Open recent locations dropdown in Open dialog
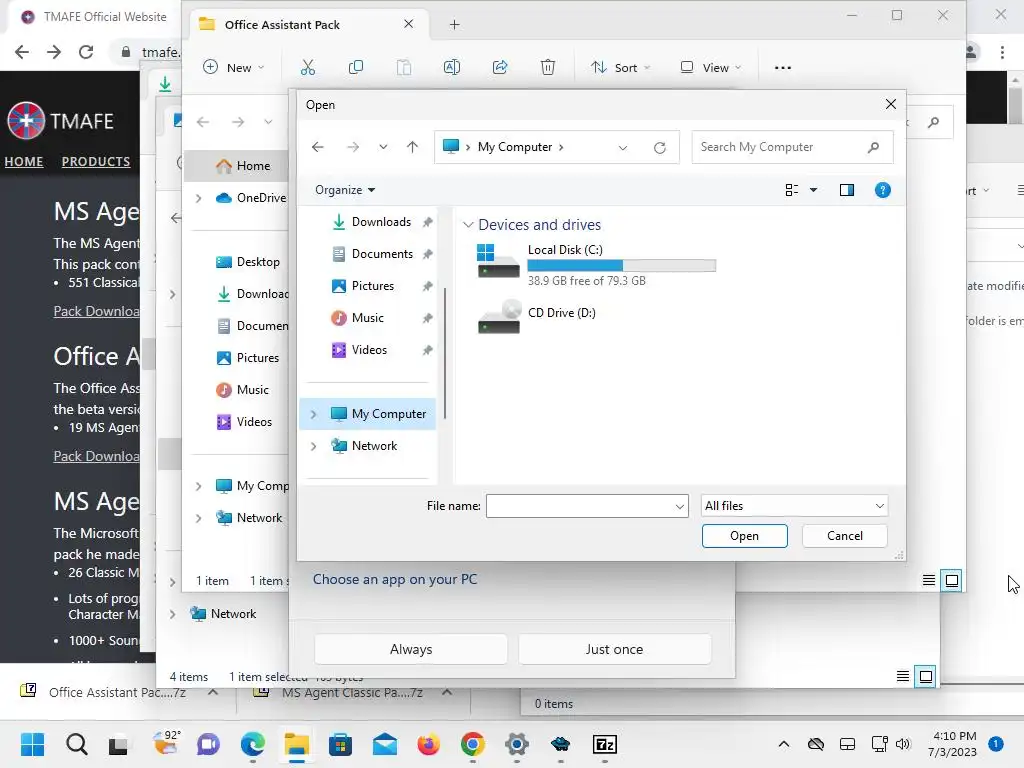The height and width of the screenshot is (768, 1024). (383, 147)
